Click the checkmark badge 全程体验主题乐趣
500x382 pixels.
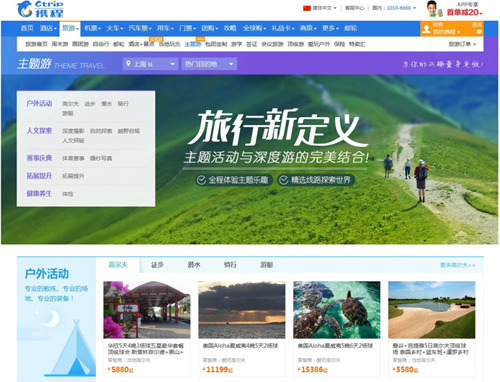click(234, 180)
